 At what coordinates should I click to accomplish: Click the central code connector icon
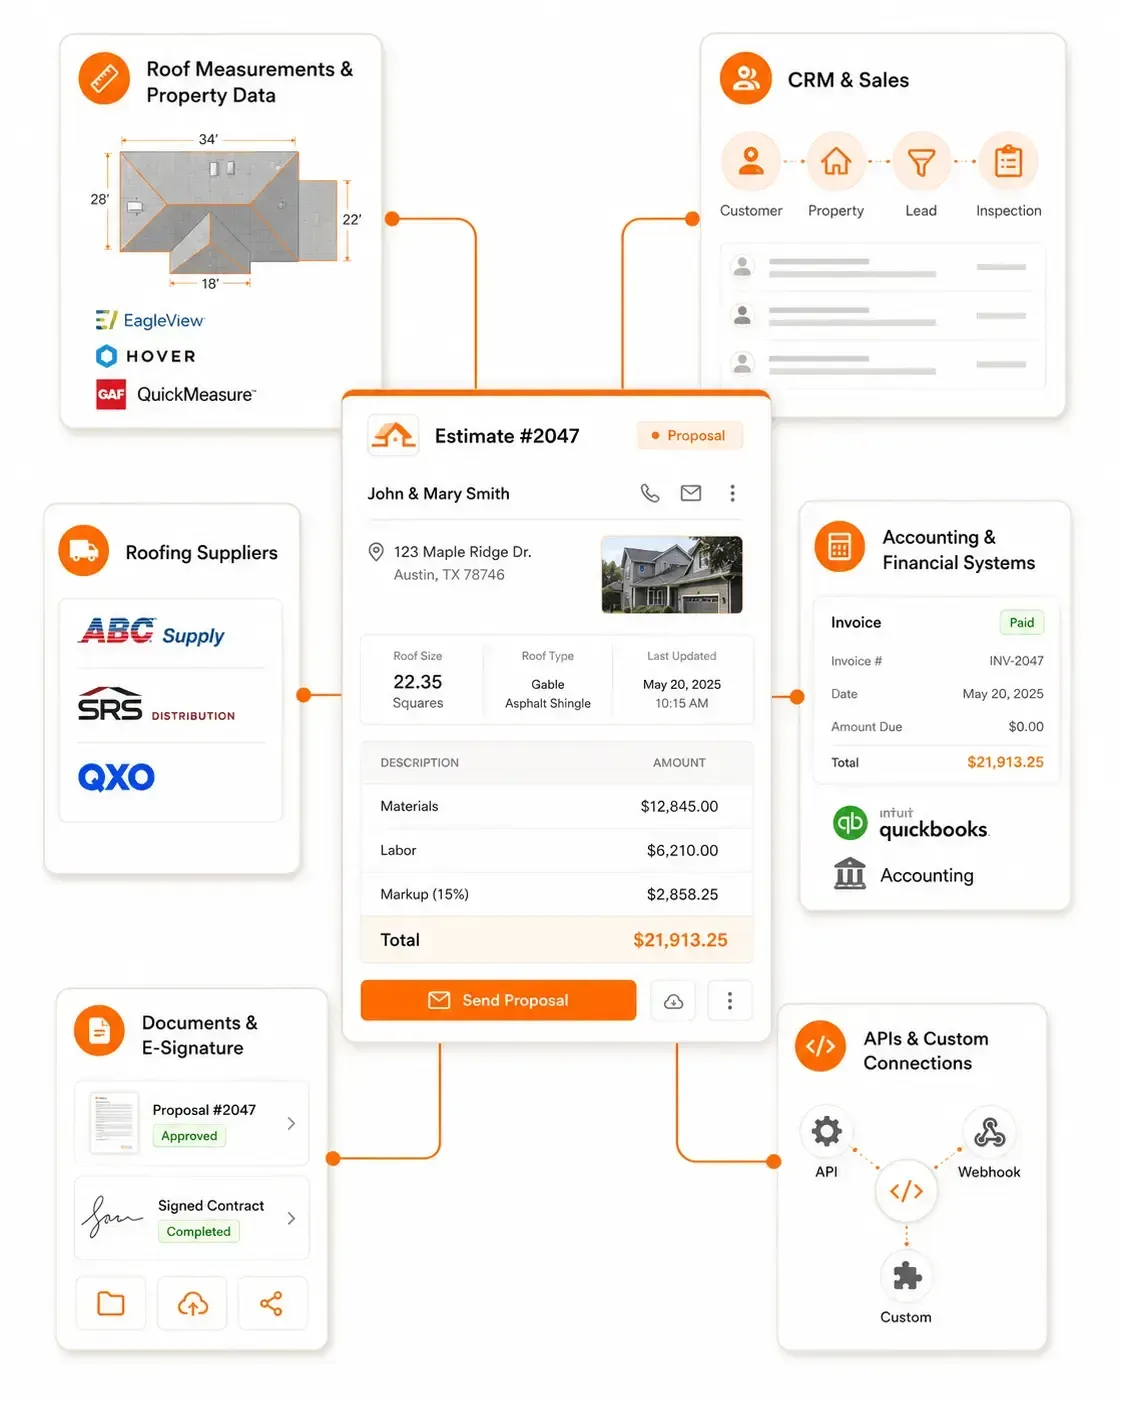coord(906,1191)
